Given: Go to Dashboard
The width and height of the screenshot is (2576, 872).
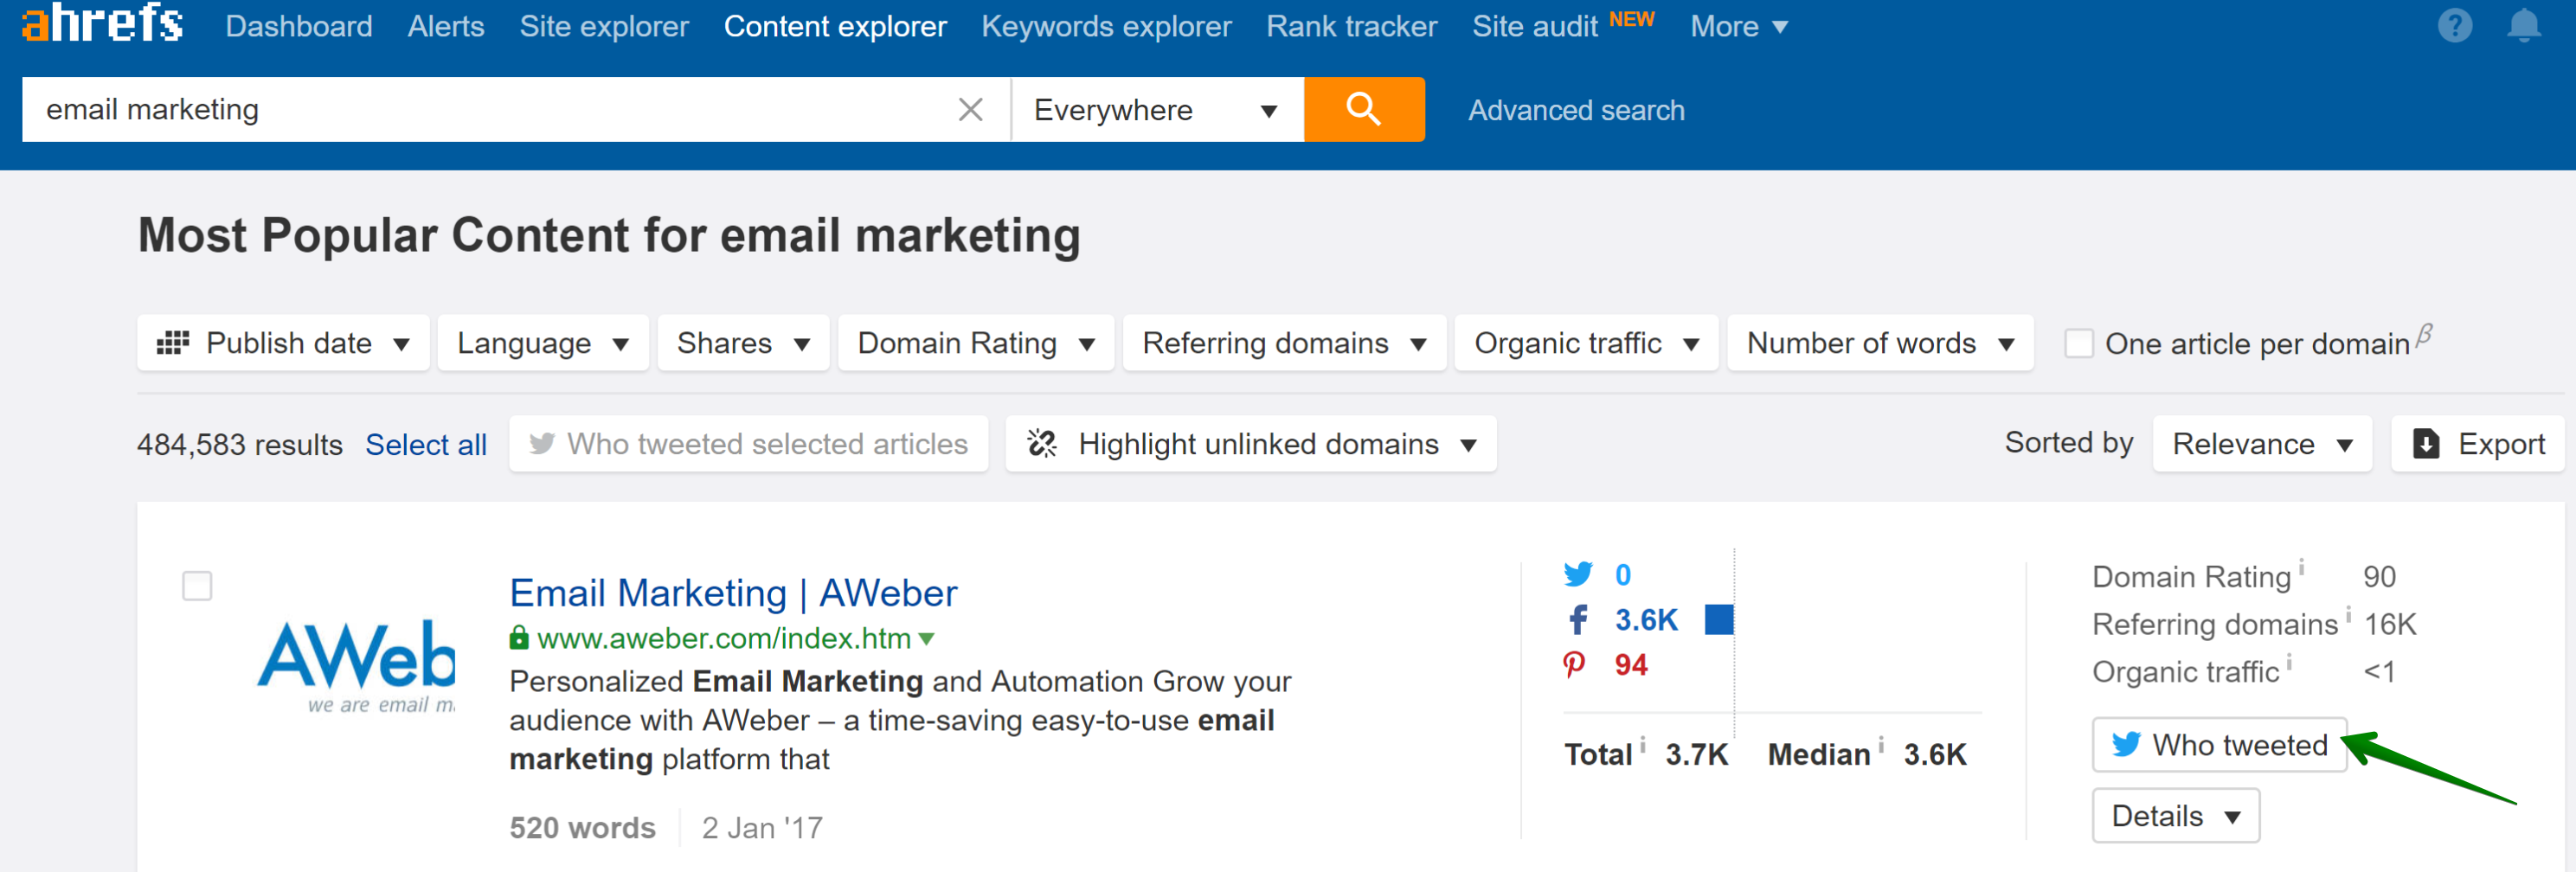Looking at the screenshot, I should pyautogui.click(x=299, y=26).
